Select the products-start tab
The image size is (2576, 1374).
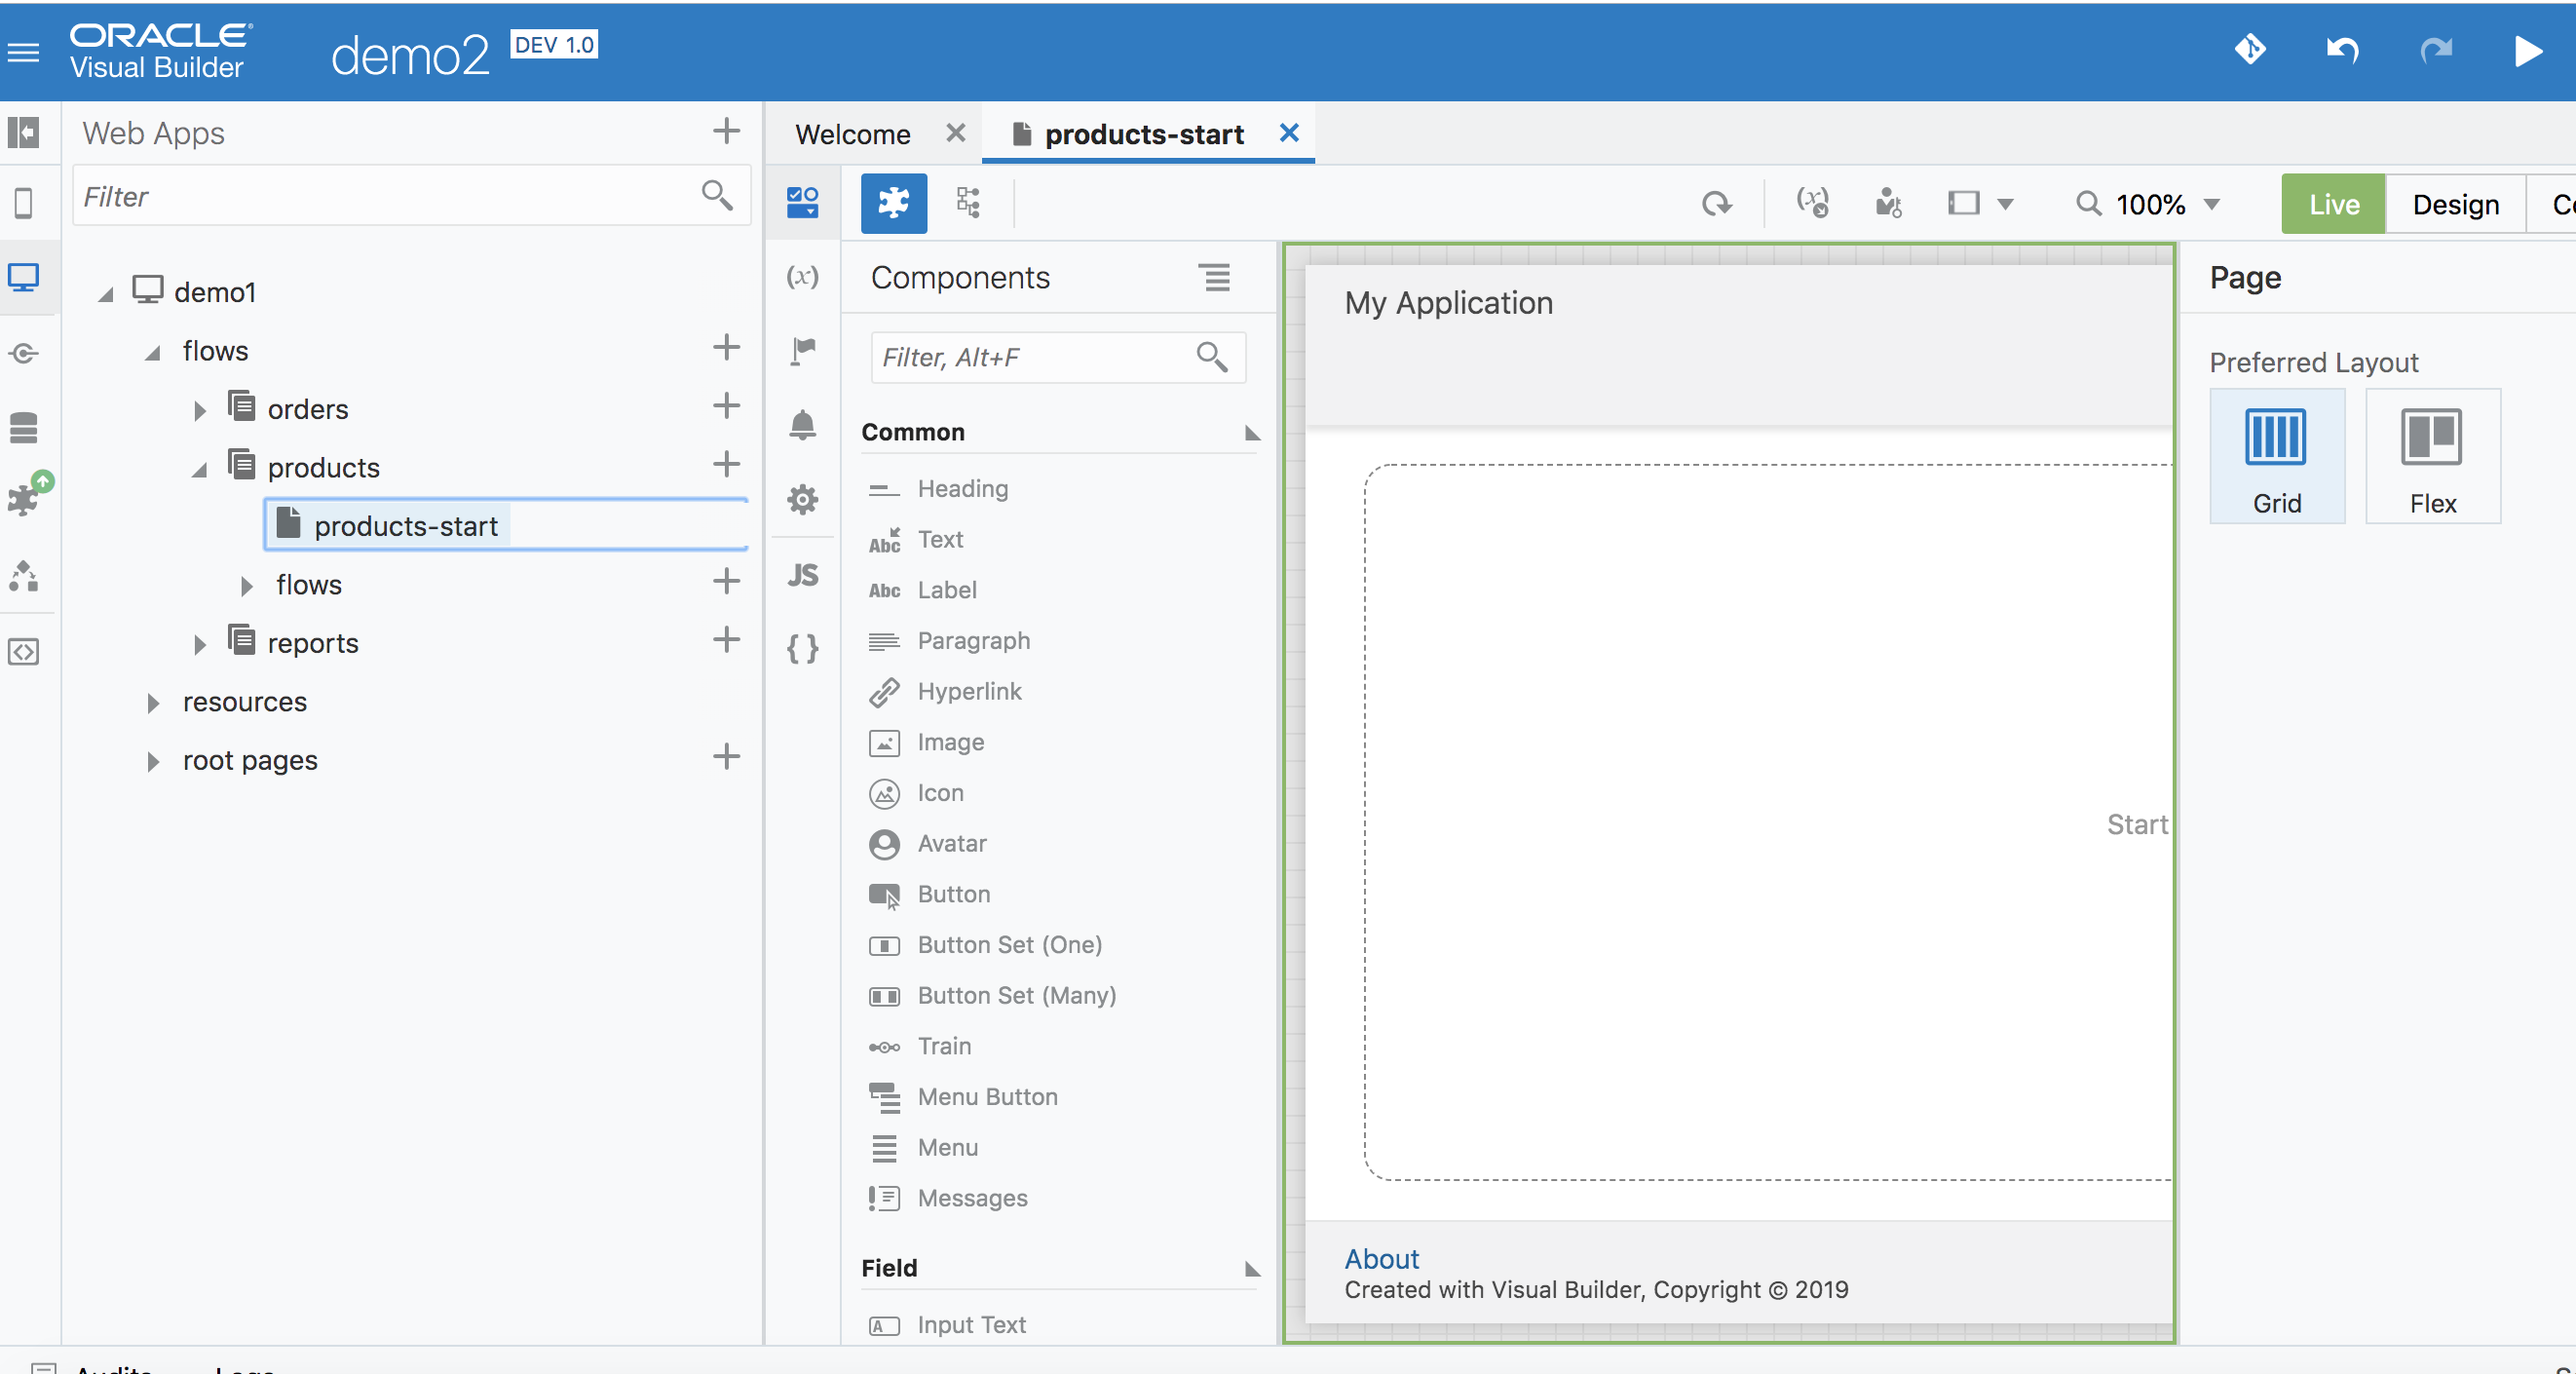1143,134
